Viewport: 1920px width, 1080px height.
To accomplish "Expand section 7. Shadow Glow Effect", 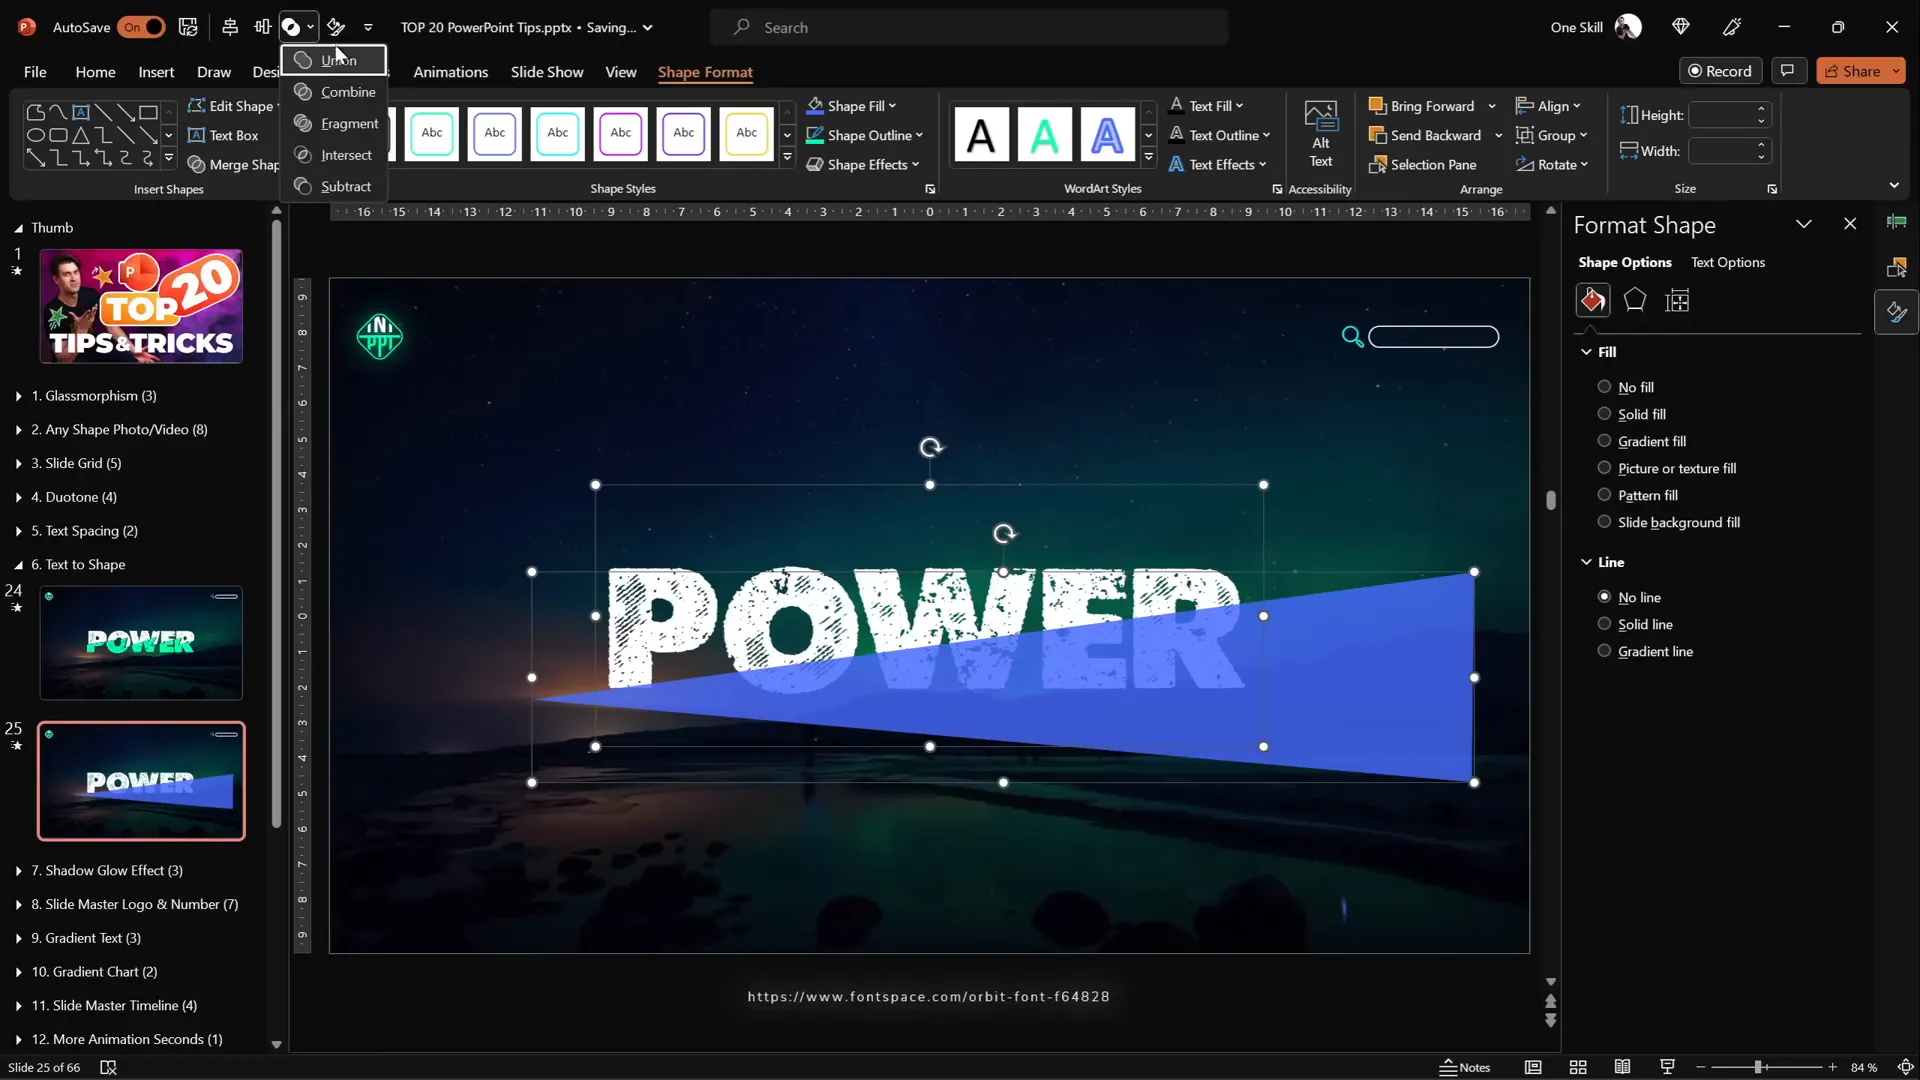I will [x=19, y=871].
